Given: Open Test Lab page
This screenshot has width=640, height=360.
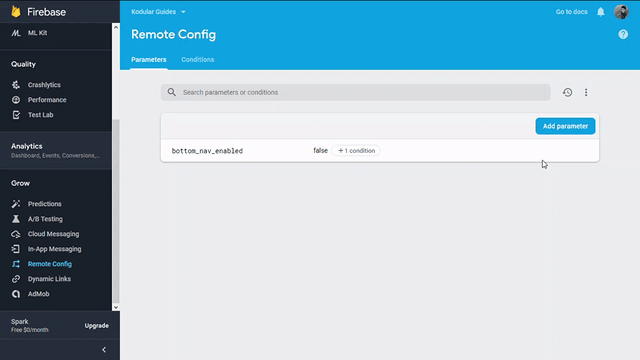Looking at the screenshot, I should coord(40,115).
